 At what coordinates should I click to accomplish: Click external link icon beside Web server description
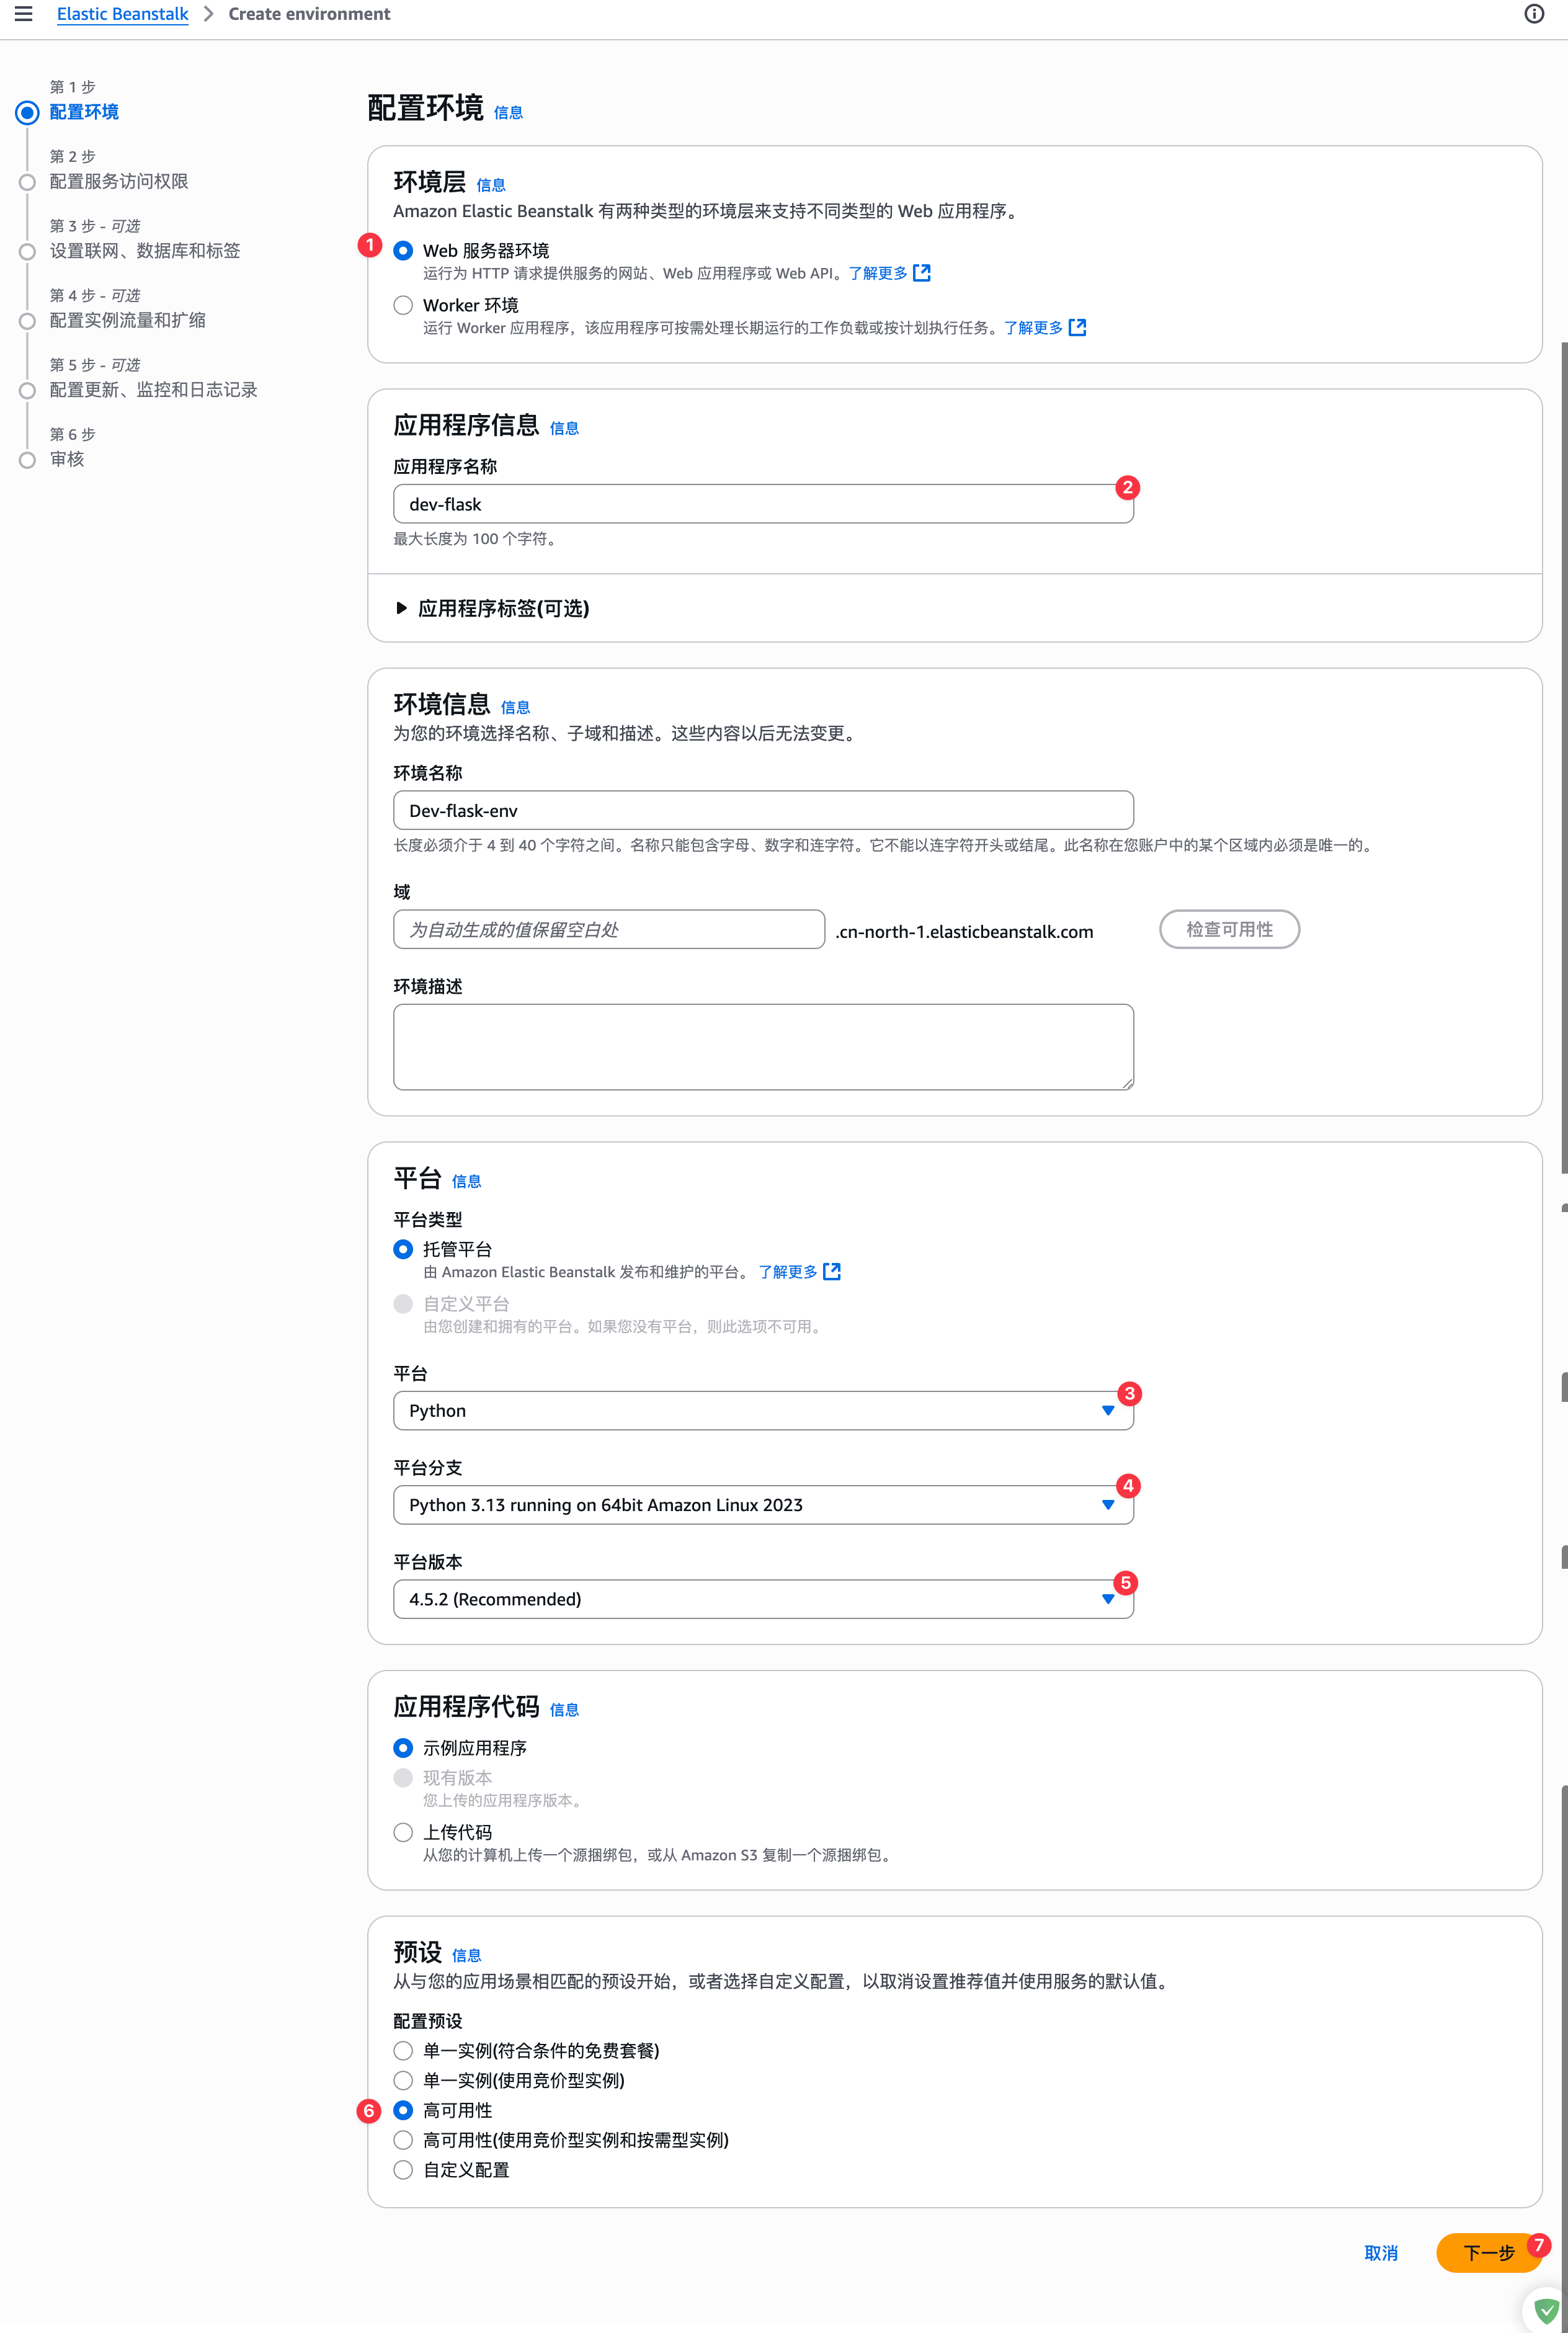[x=922, y=273]
